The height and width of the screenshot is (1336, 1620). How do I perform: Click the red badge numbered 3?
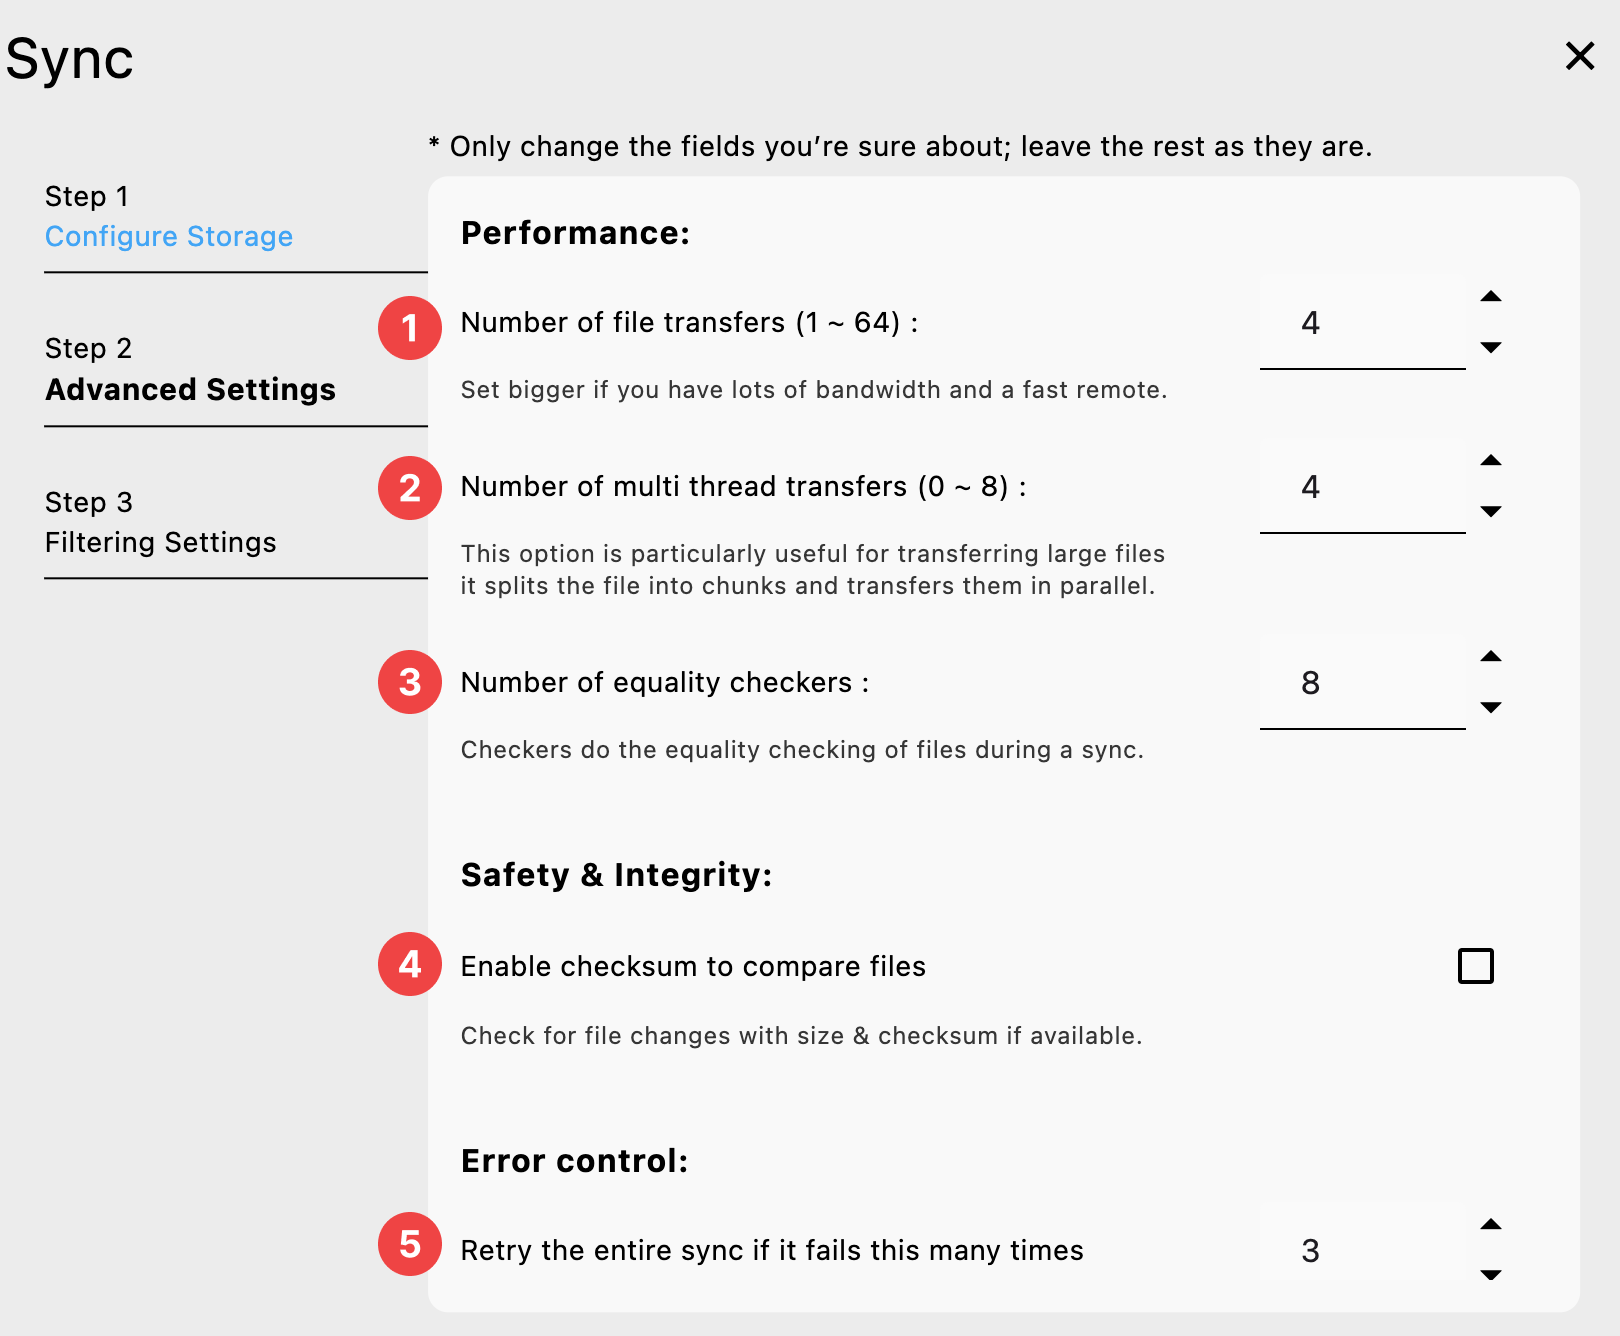coord(409,681)
